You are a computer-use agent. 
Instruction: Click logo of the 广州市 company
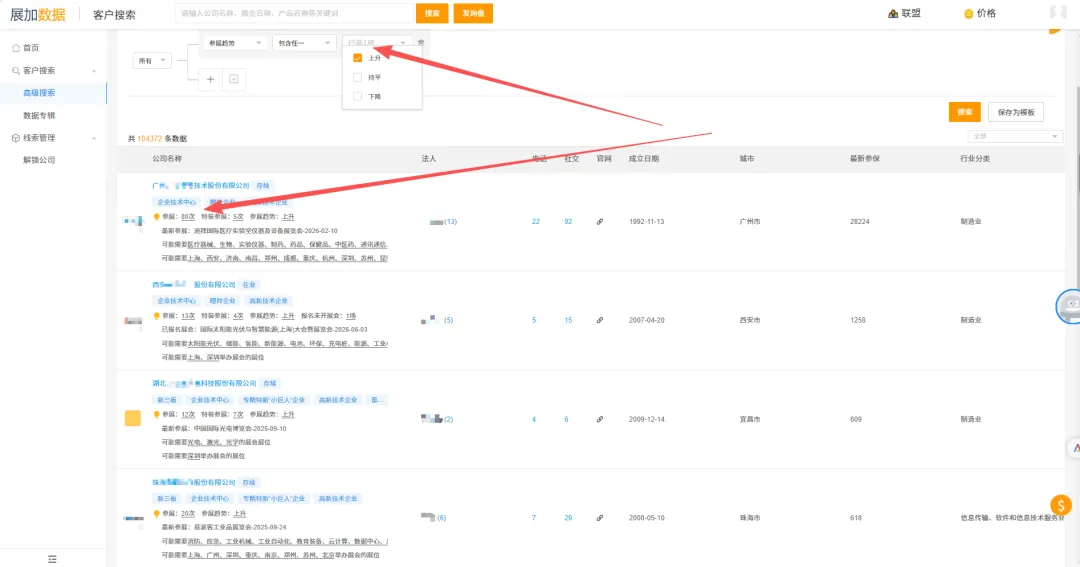(133, 221)
